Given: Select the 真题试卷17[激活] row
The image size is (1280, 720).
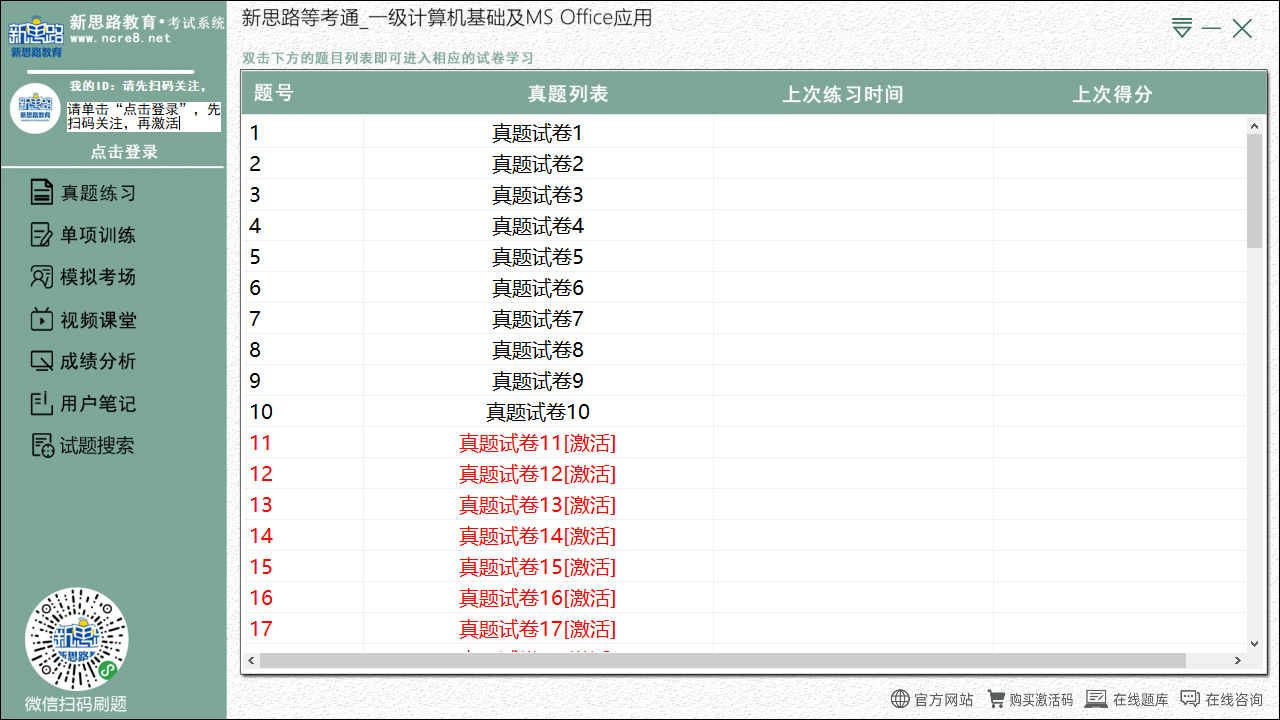Looking at the screenshot, I should 745,629.
